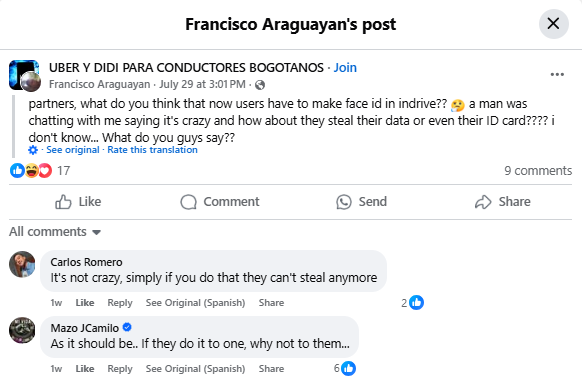
Task: Click Mazo JCamilo's verified badge
Action: coord(127,327)
